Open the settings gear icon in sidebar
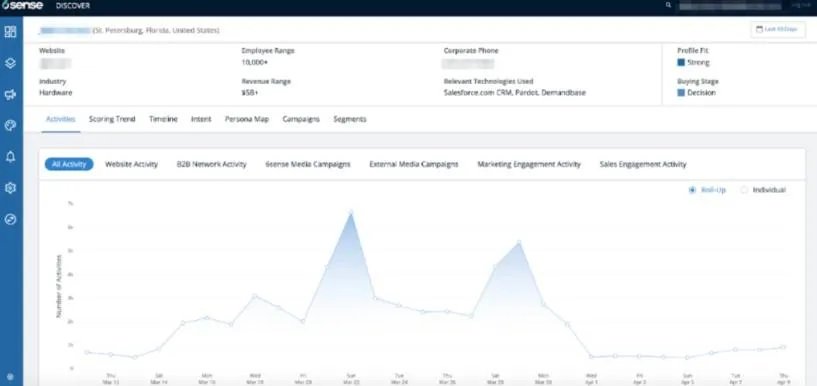The height and width of the screenshot is (386, 817). 10,188
